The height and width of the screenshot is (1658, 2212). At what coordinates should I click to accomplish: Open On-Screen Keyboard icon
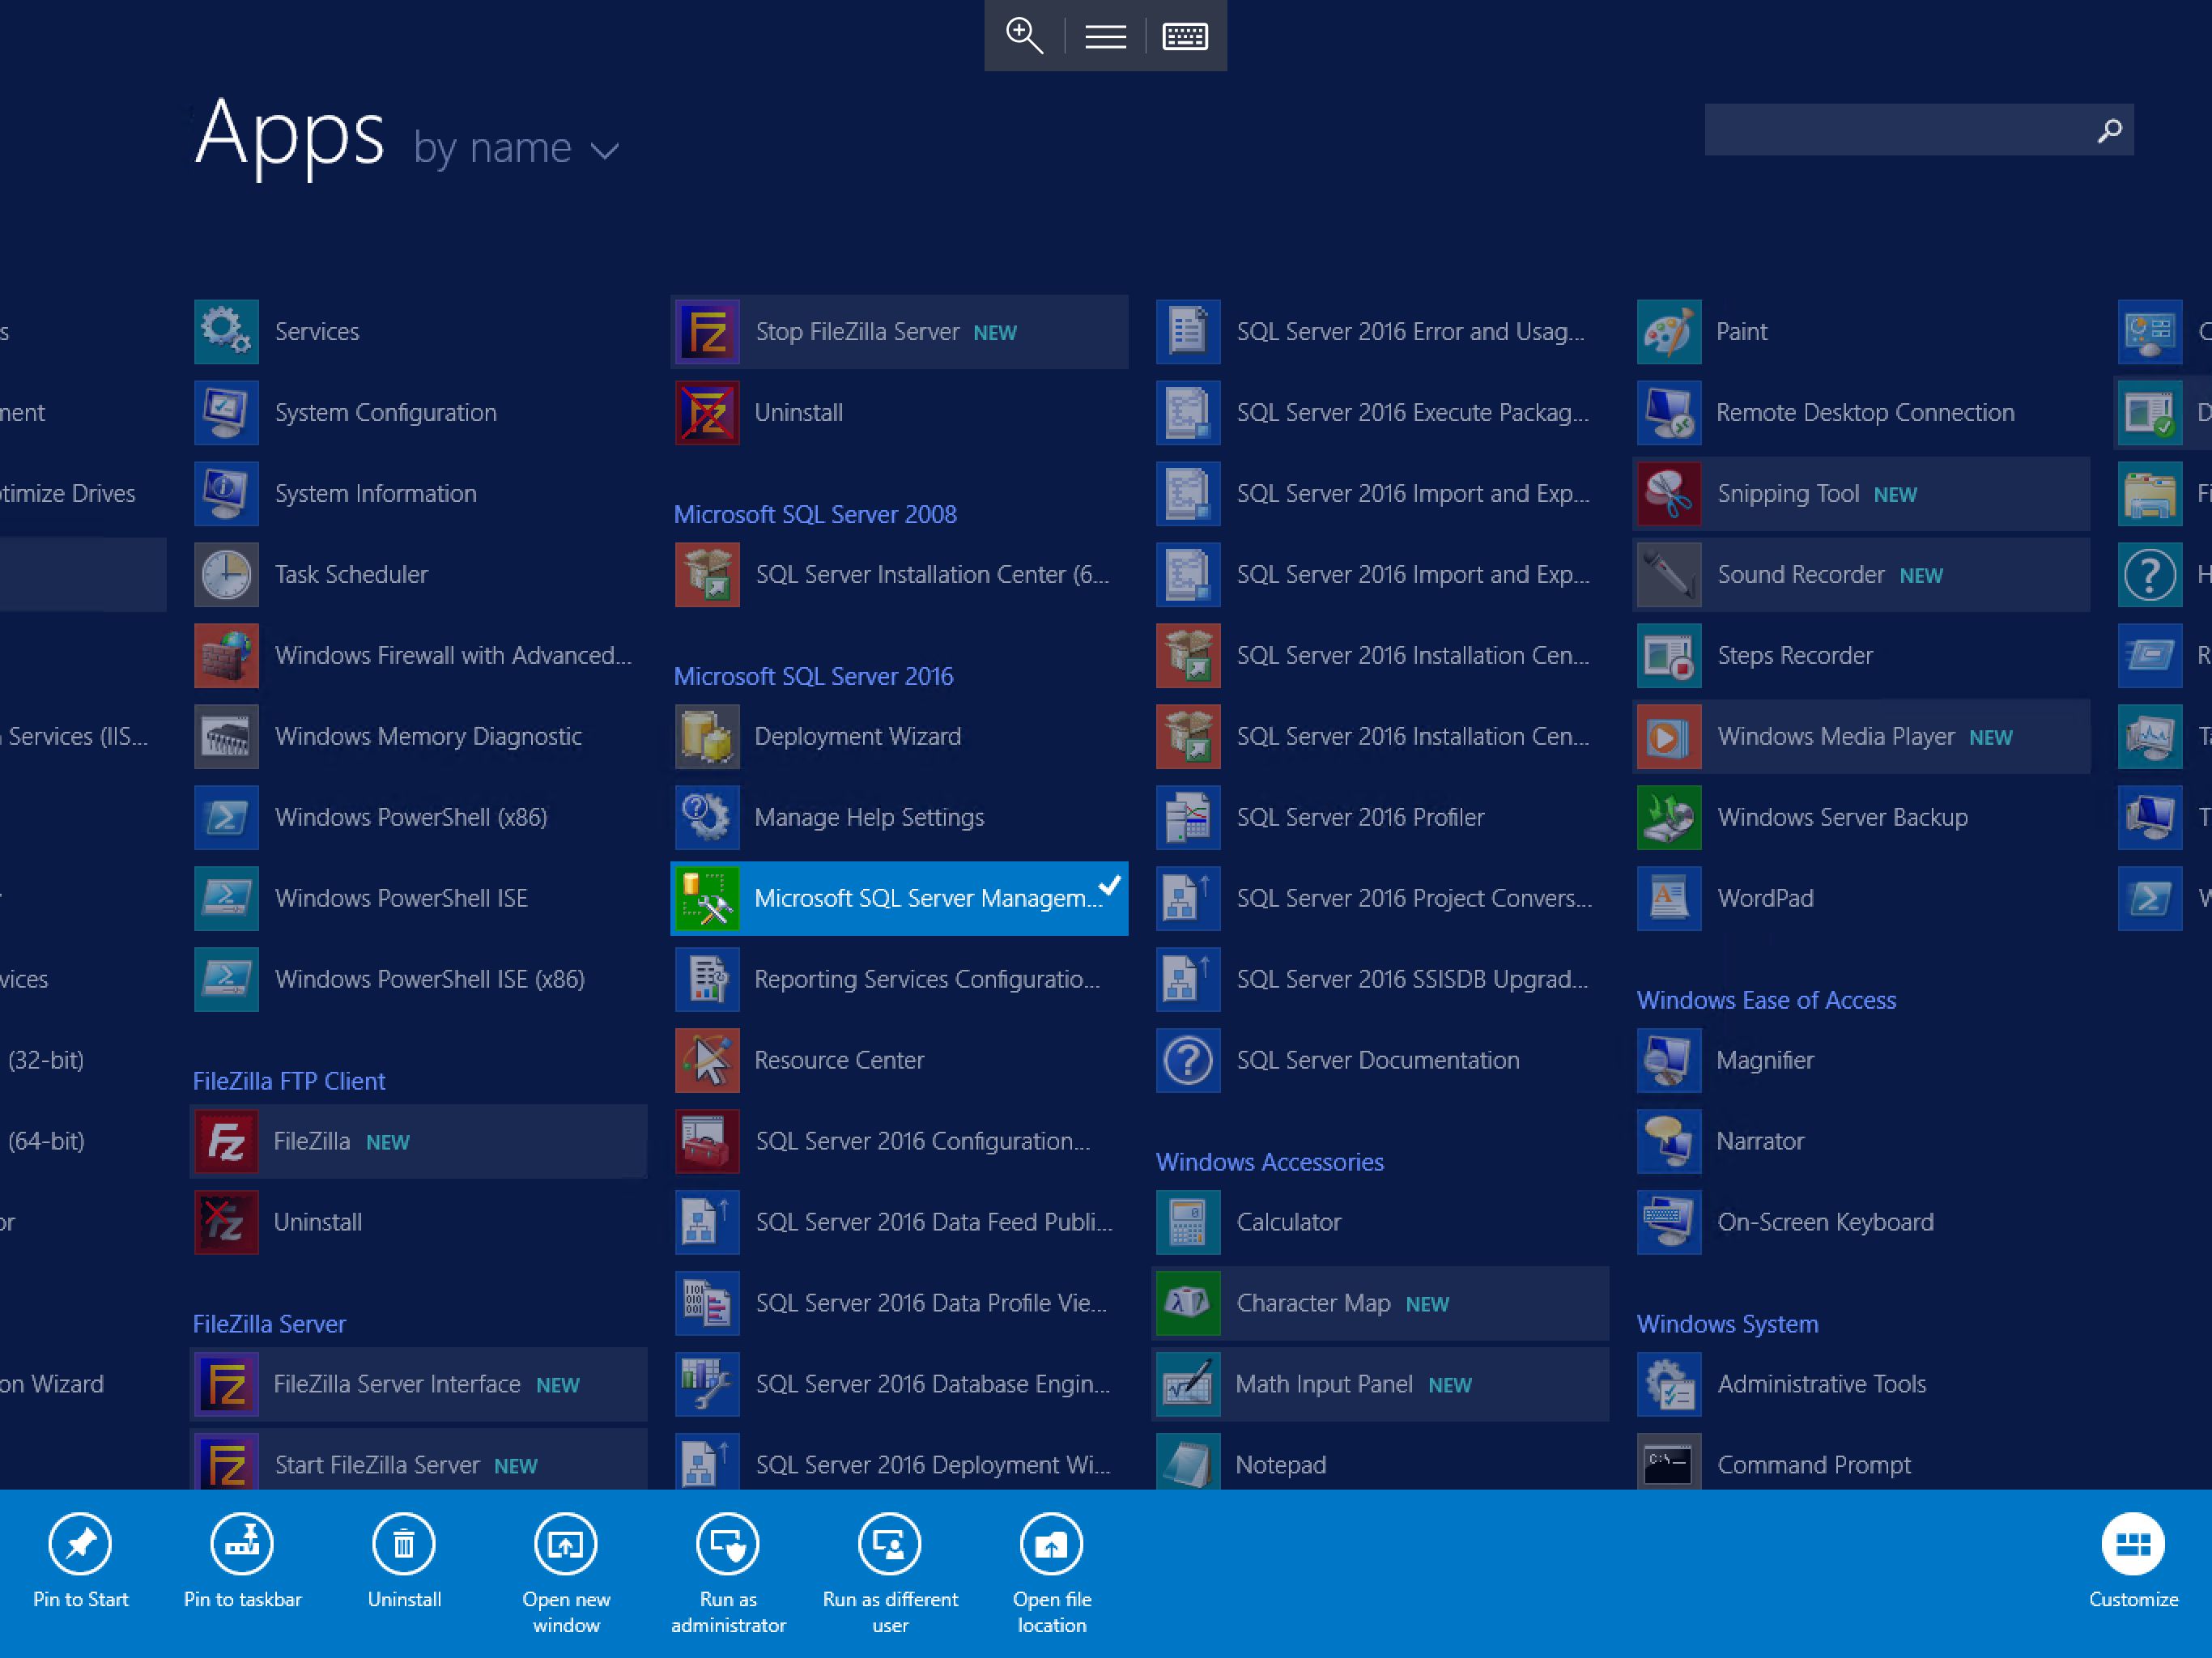1669,1222
